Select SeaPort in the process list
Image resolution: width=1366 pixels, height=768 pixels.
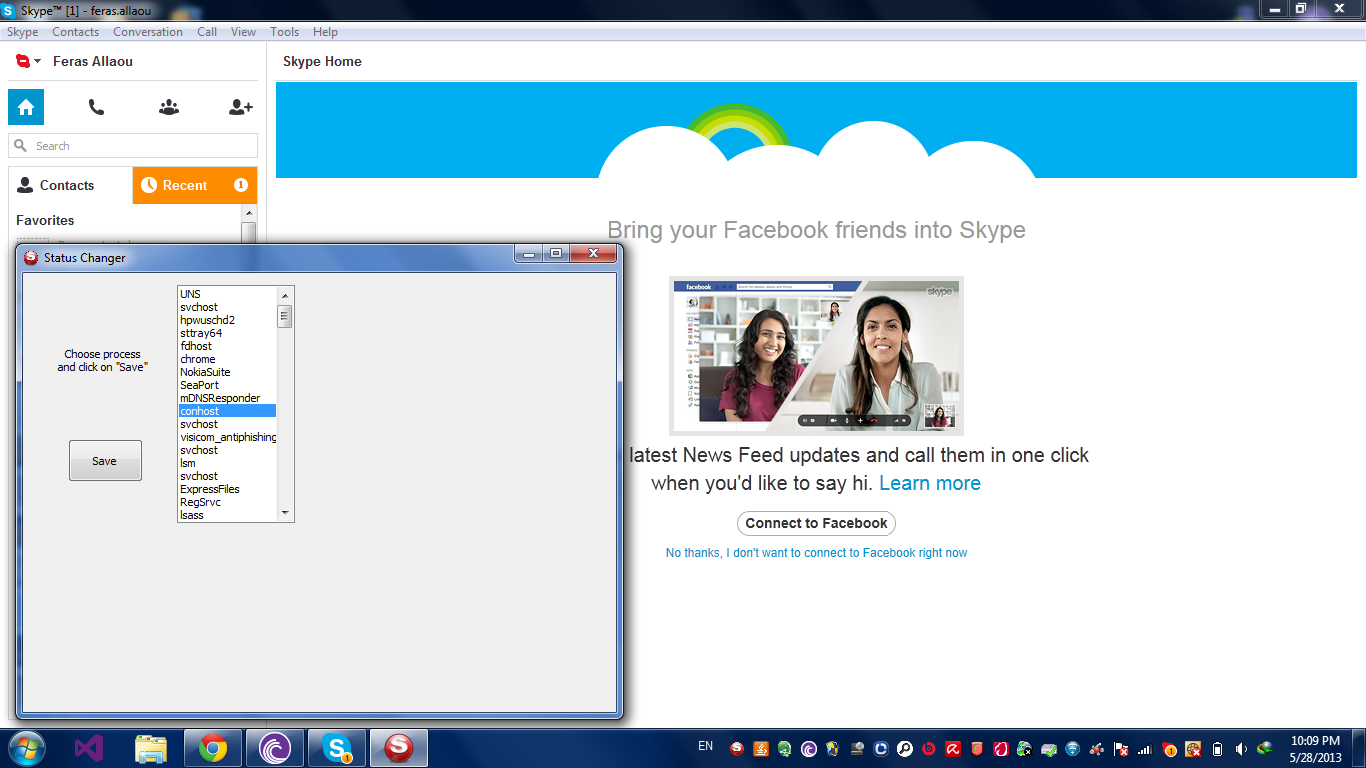[x=227, y=385]
